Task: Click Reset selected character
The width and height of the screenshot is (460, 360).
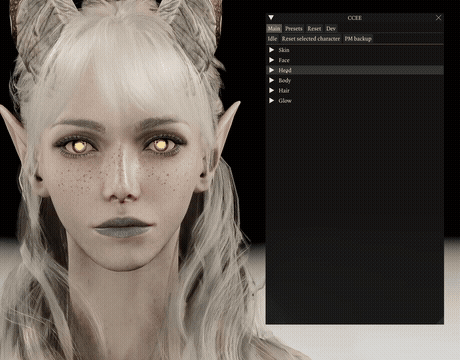Action: [x=311, y=39]
